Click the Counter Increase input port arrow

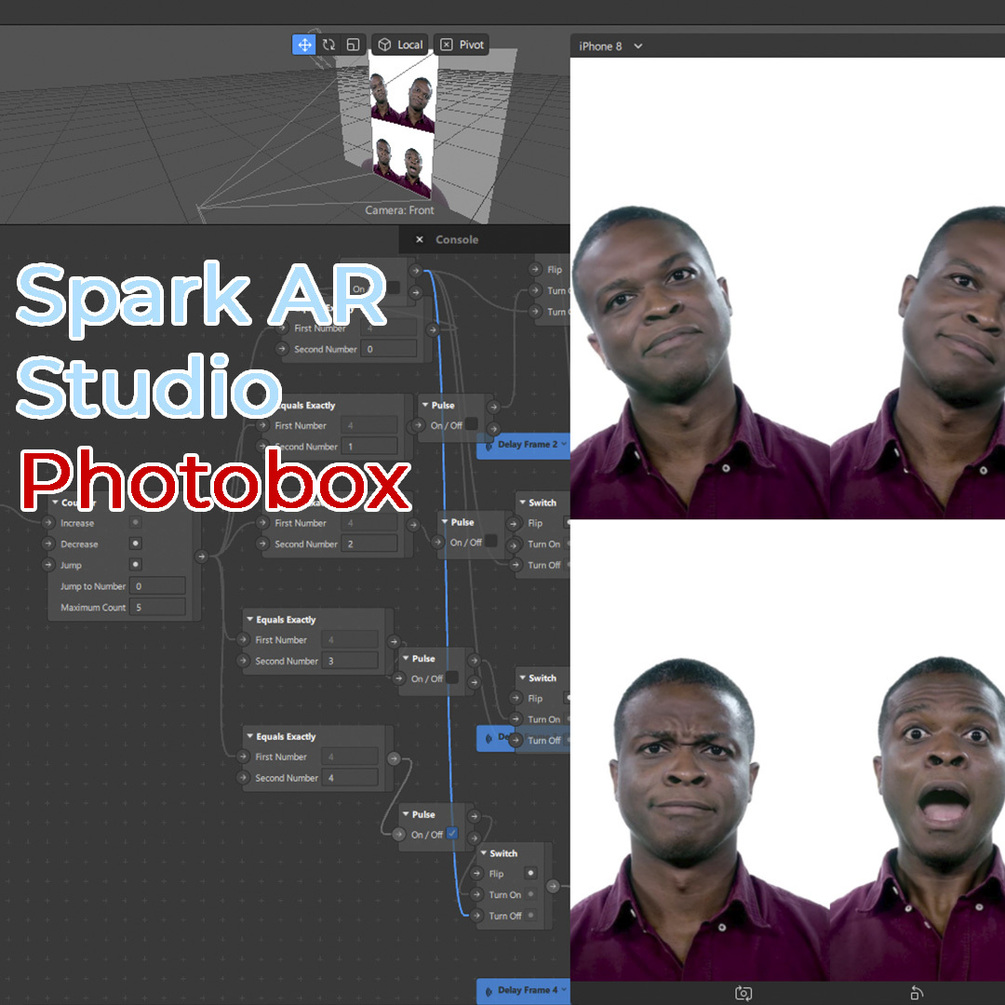click(x=48, y=523)
